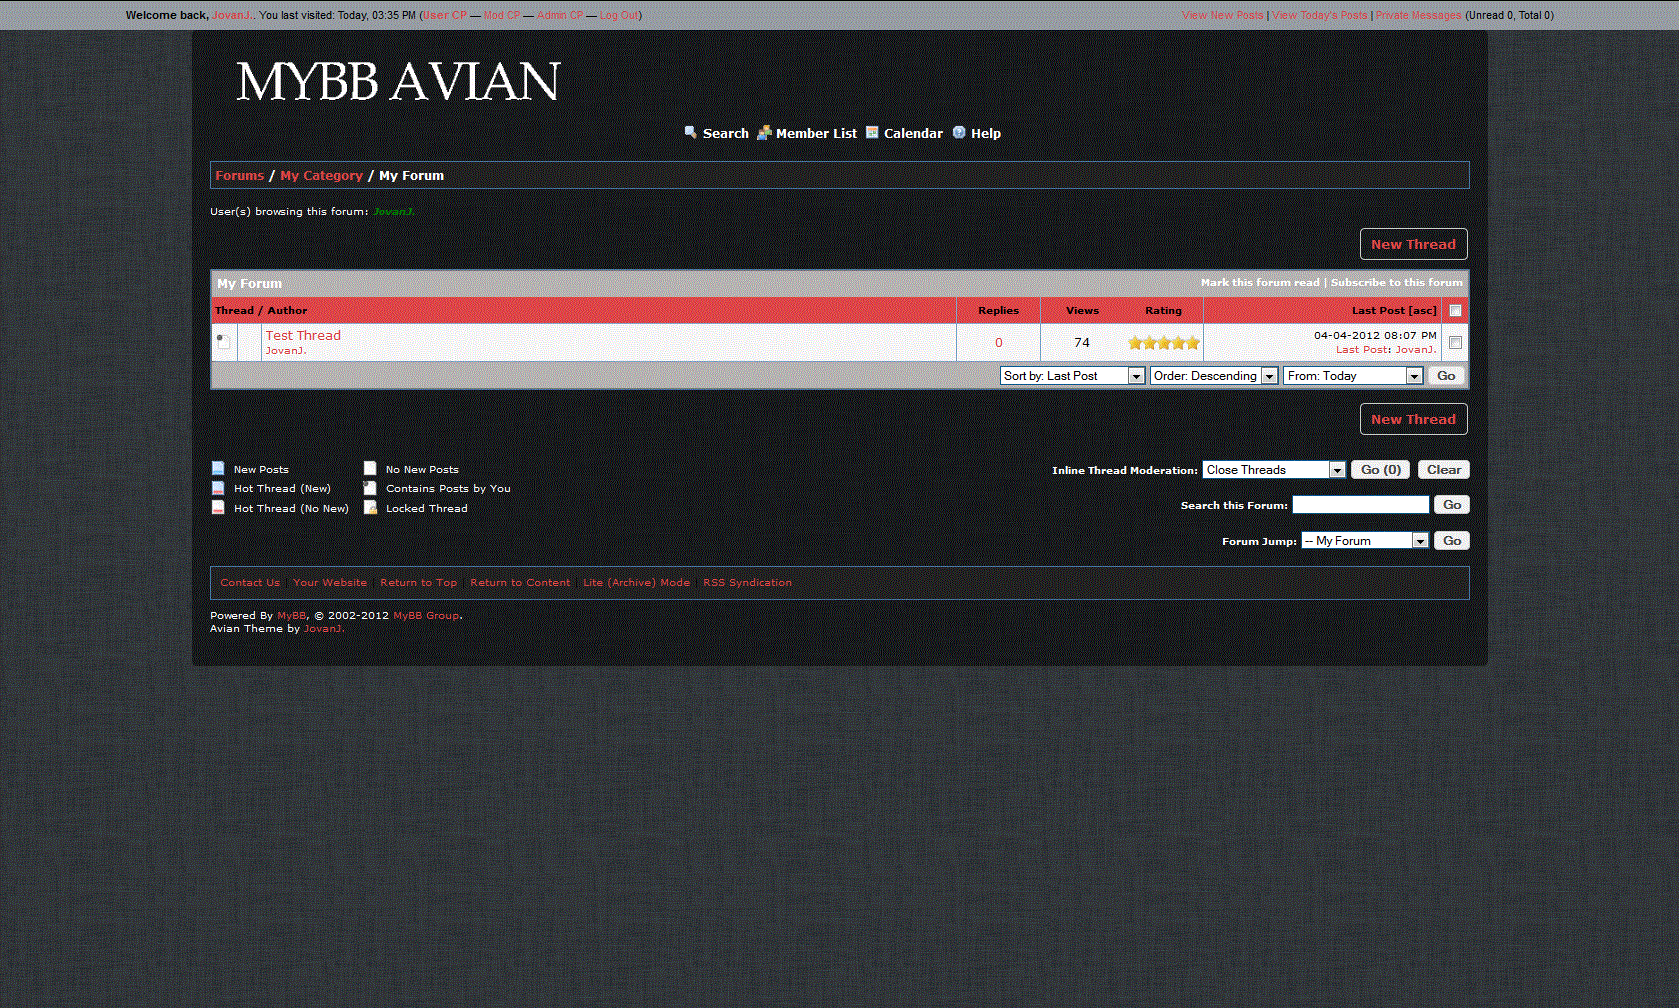Click the Help question mark icon
1679x1008 pixels.
[959, 132]
